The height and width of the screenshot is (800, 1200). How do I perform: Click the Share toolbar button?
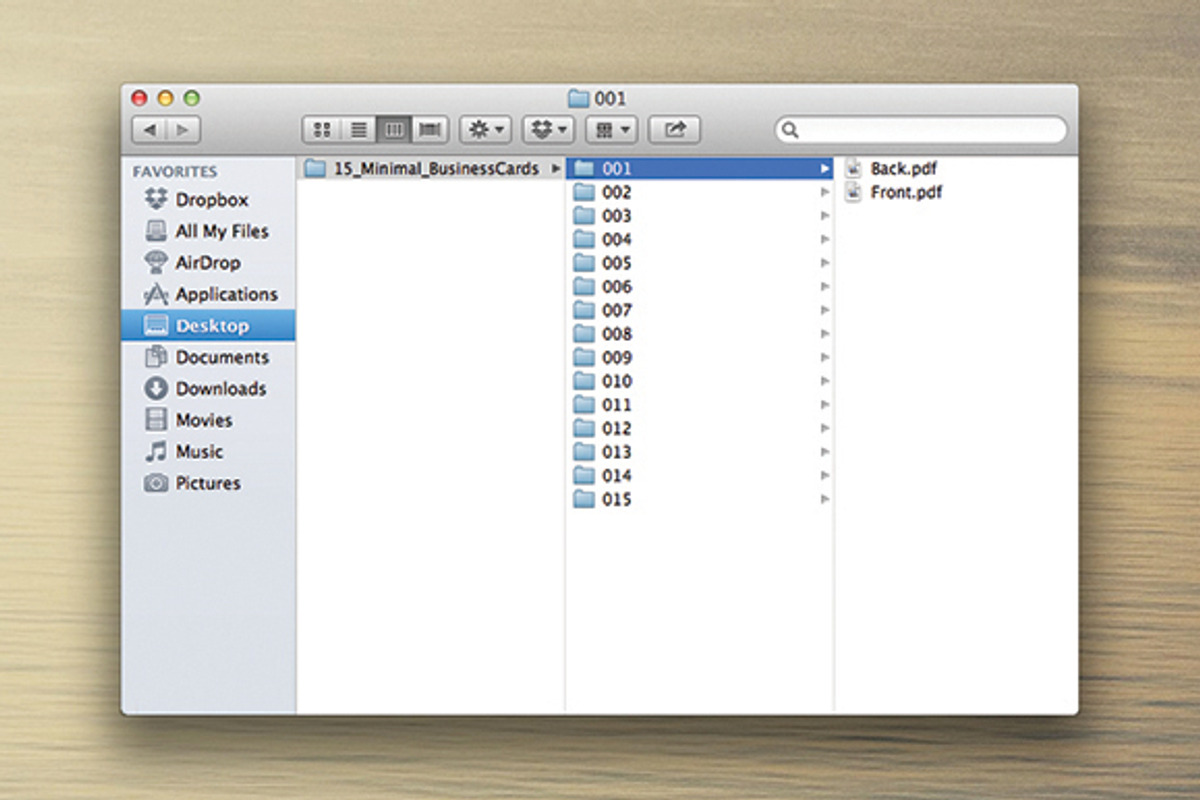click(x=674, y=130)
